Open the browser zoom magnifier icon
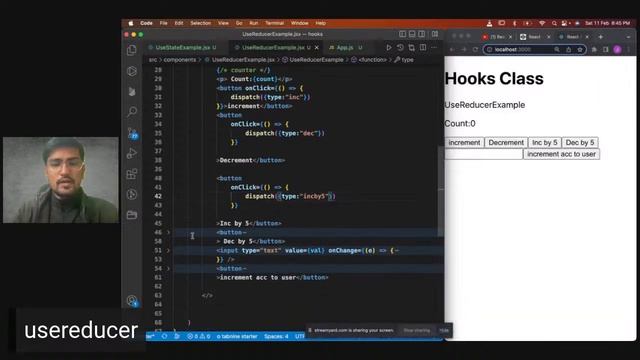This screenshot has width=640, height=360. (x=557, y=49)
